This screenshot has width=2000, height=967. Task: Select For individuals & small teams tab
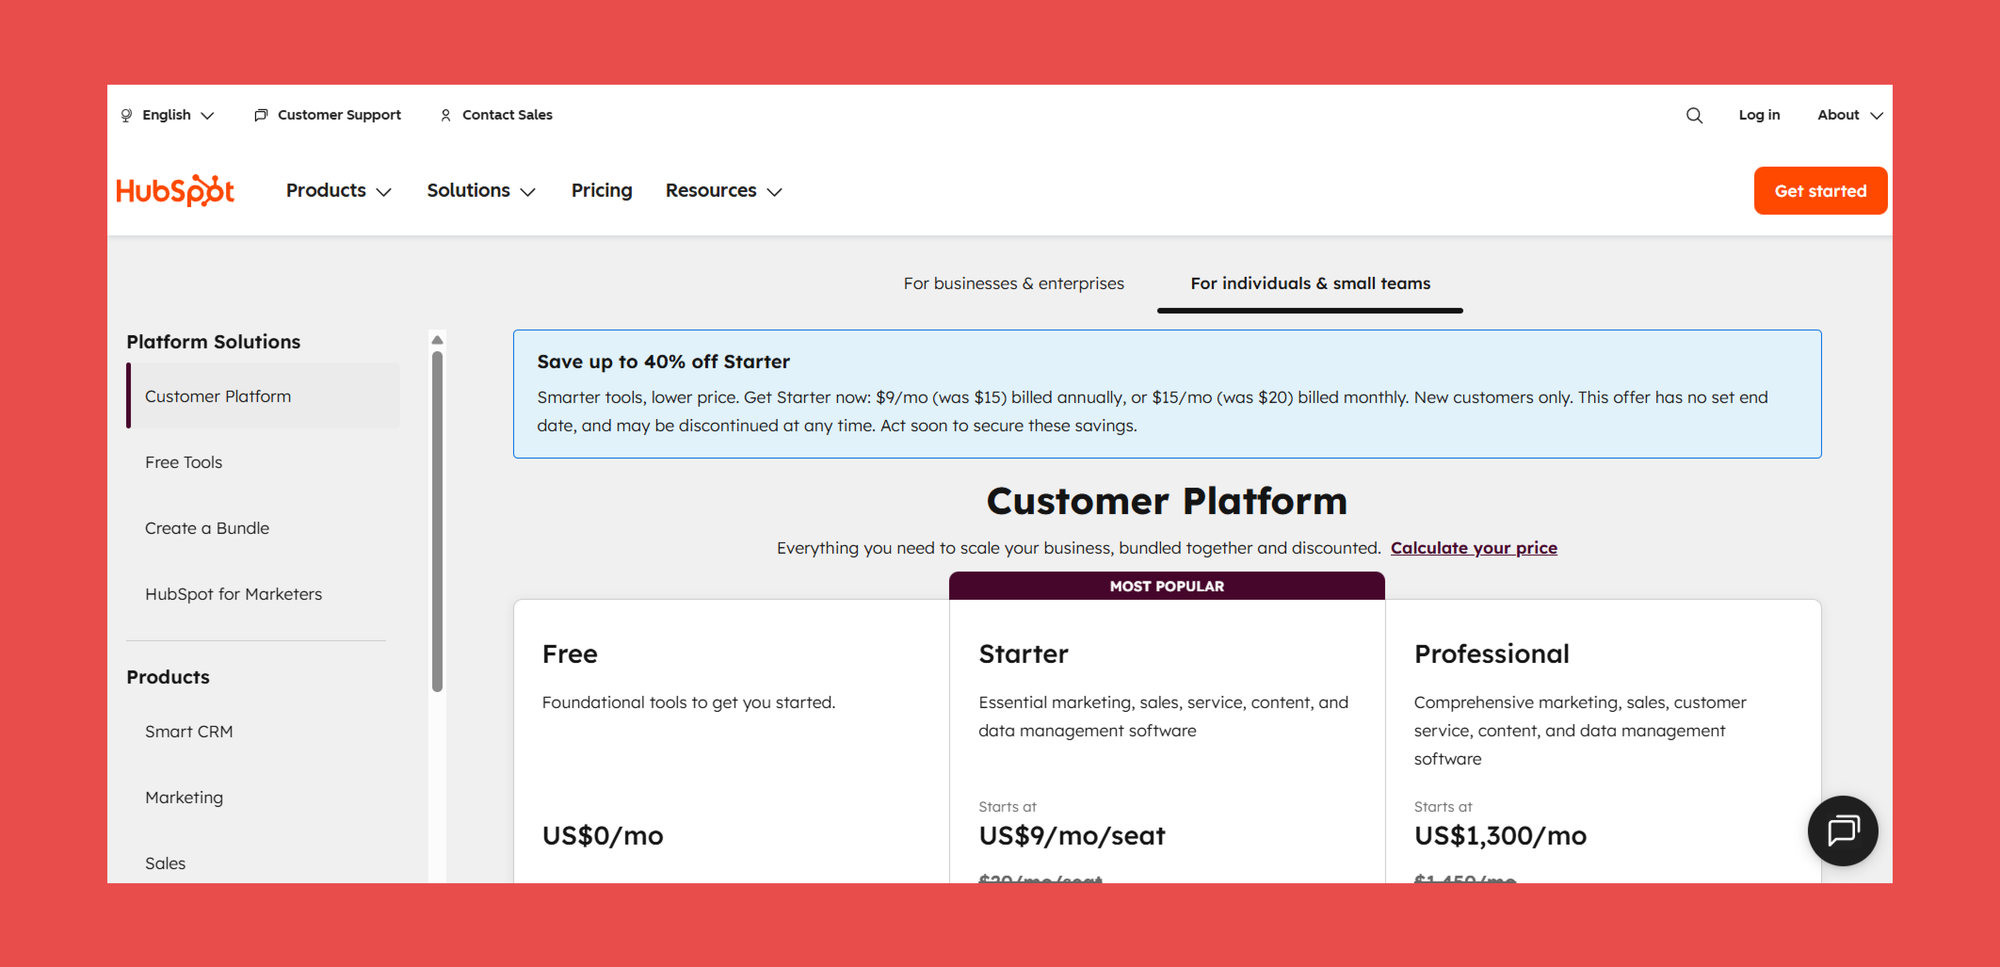click(1310, 283)
